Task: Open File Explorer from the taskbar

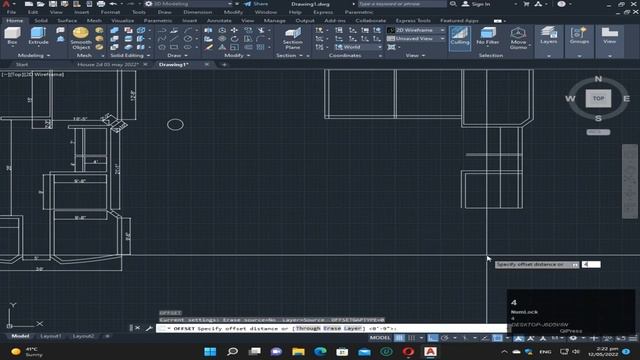Action: click(x=298, y=351)
